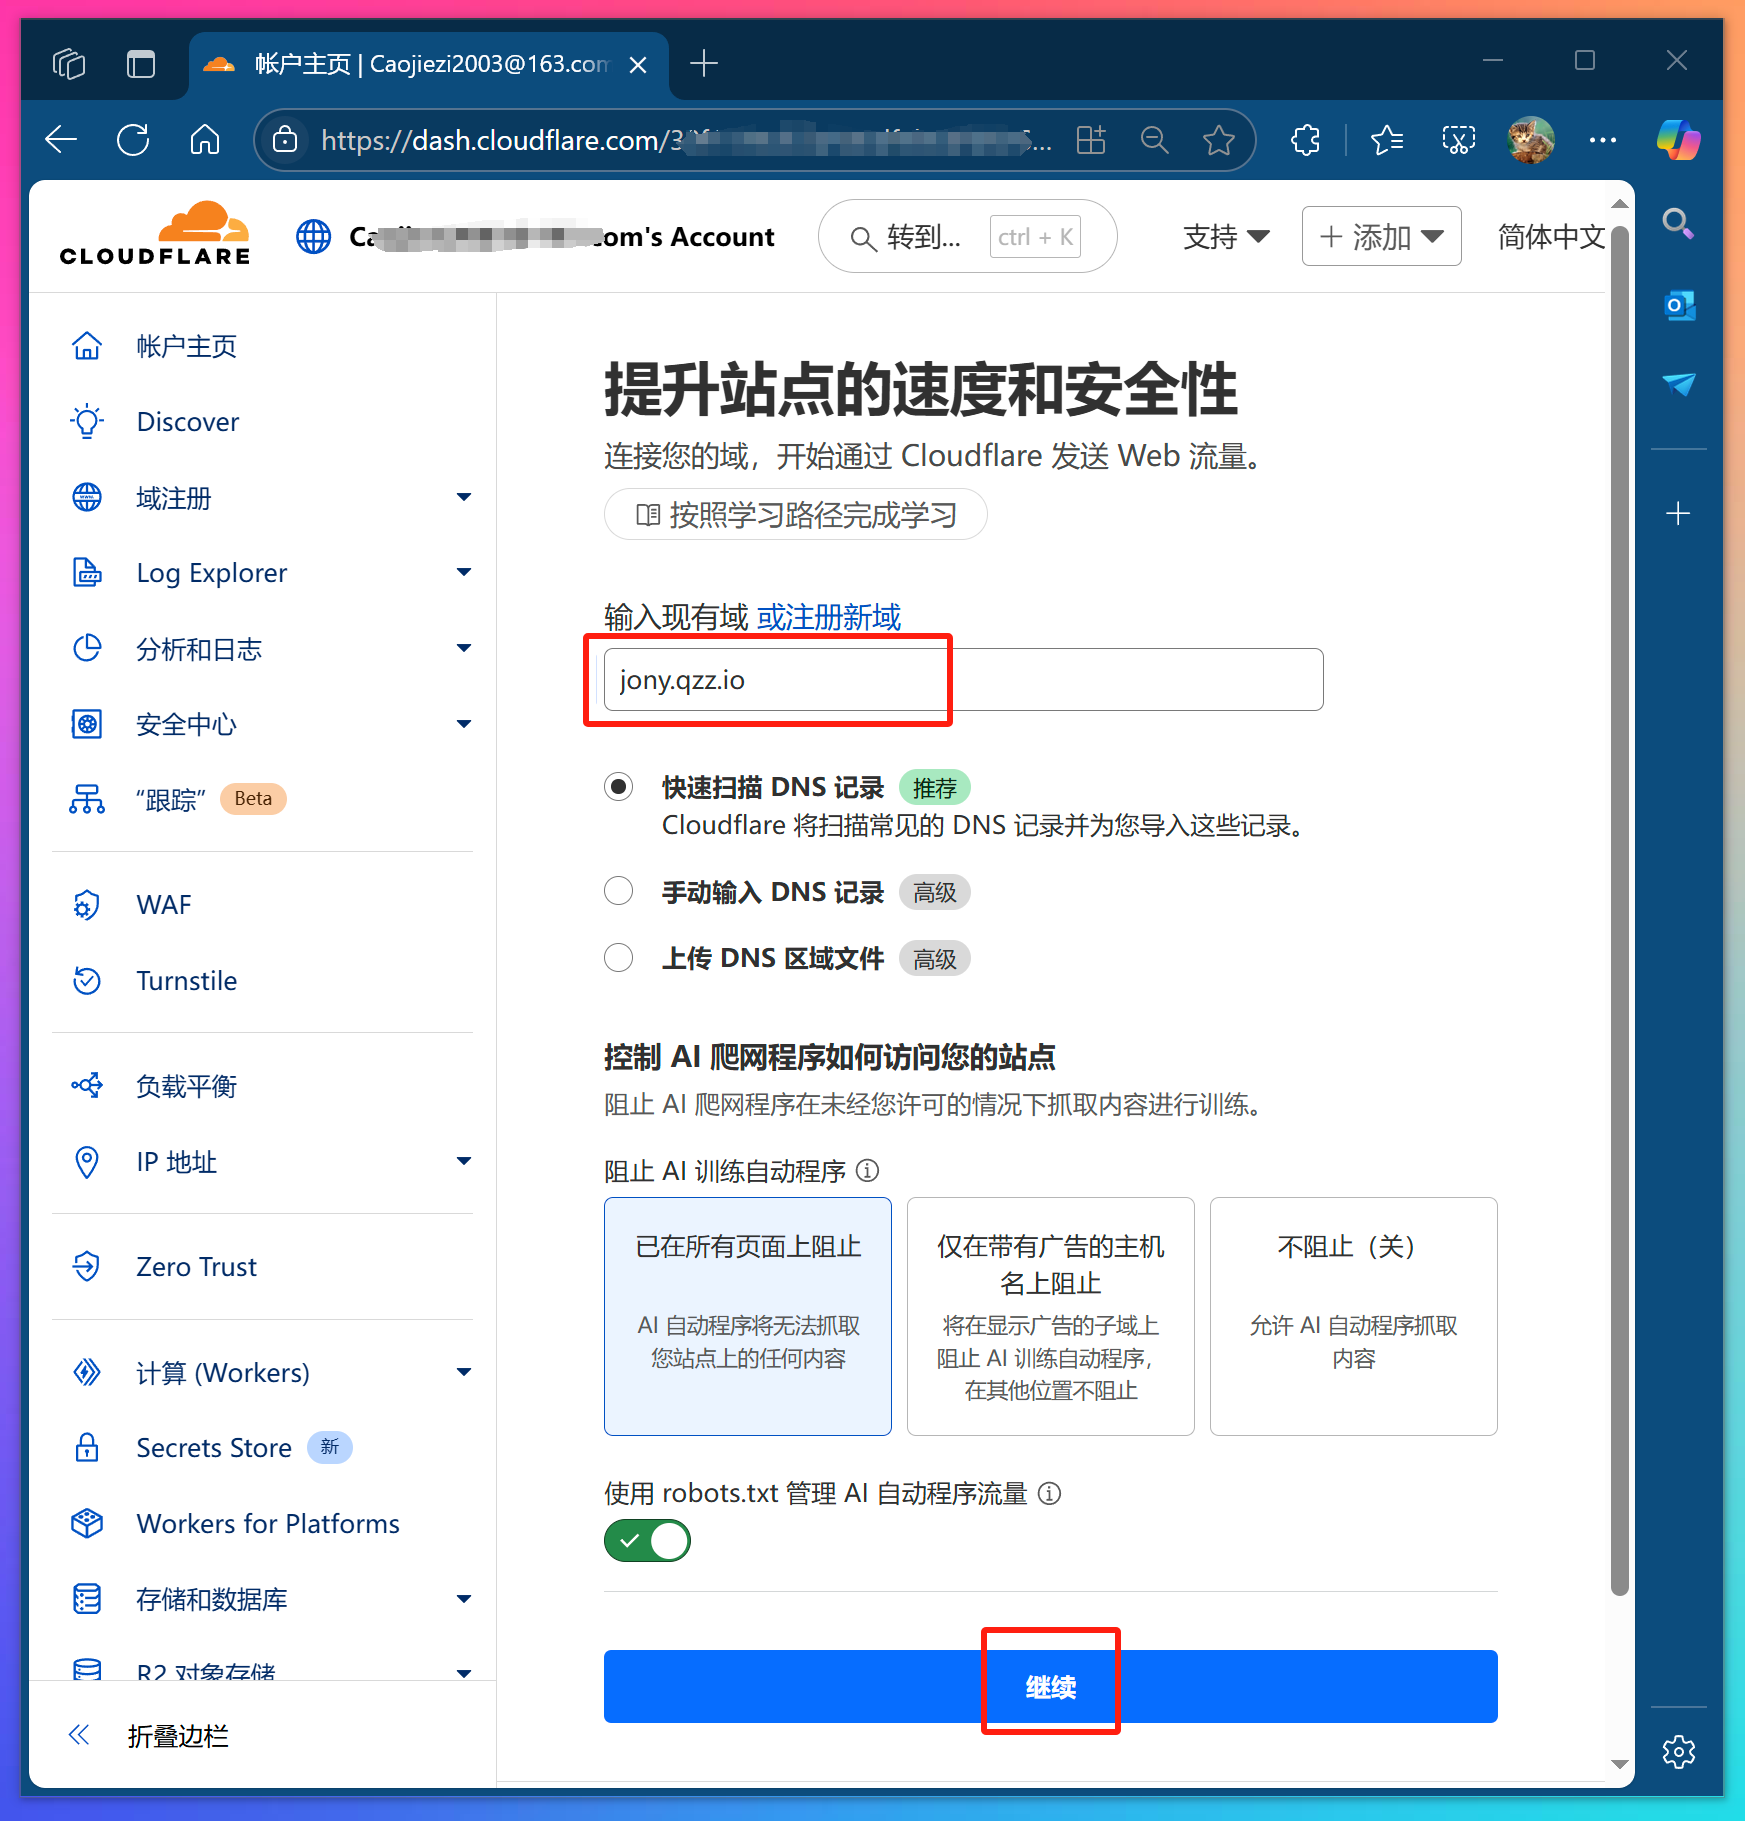This screenshot has height=1821, width=1745.
Task: Select Turnstile in the sidebar
Action: coord(186,980)
